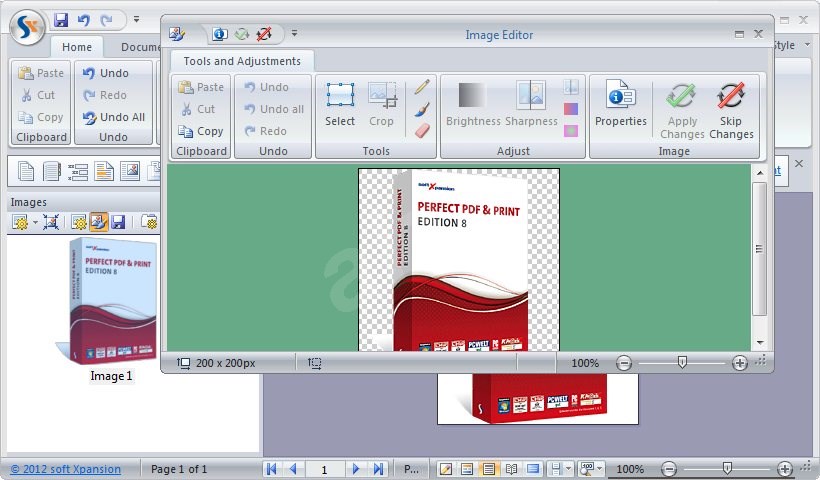The height and width of the screenshot is (480, 820).
Task: Click zoom in plus in Image Editor status bar
Action: pos(739,363)
